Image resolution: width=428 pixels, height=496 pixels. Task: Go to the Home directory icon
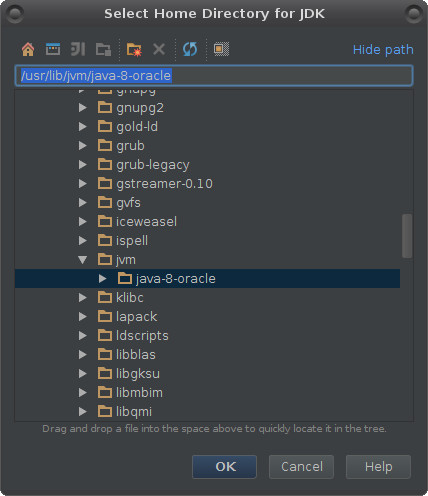[x=28, y=49]
